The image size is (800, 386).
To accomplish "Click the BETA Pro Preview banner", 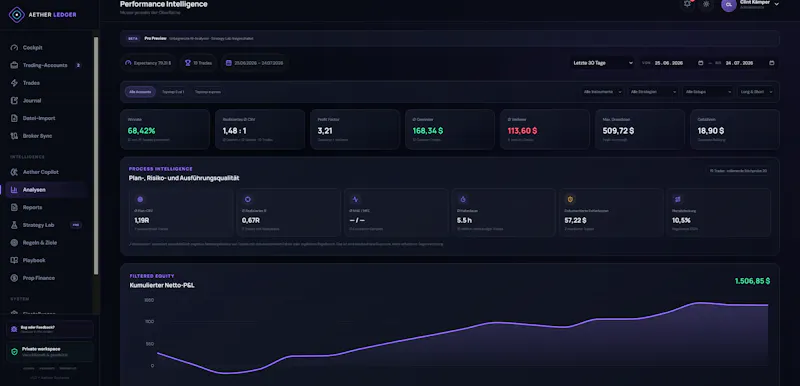I will pyautogui.click(x=449, y=38).
